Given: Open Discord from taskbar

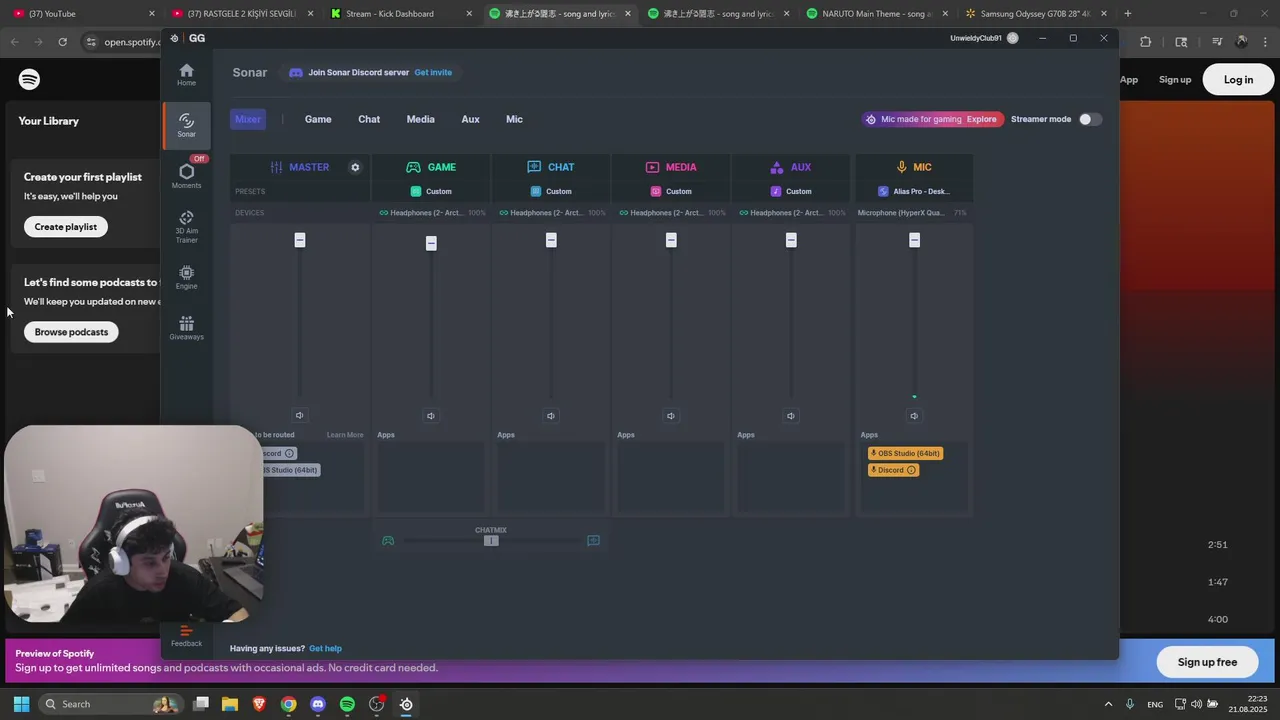Looking at the screenshot, I should 318,704.
